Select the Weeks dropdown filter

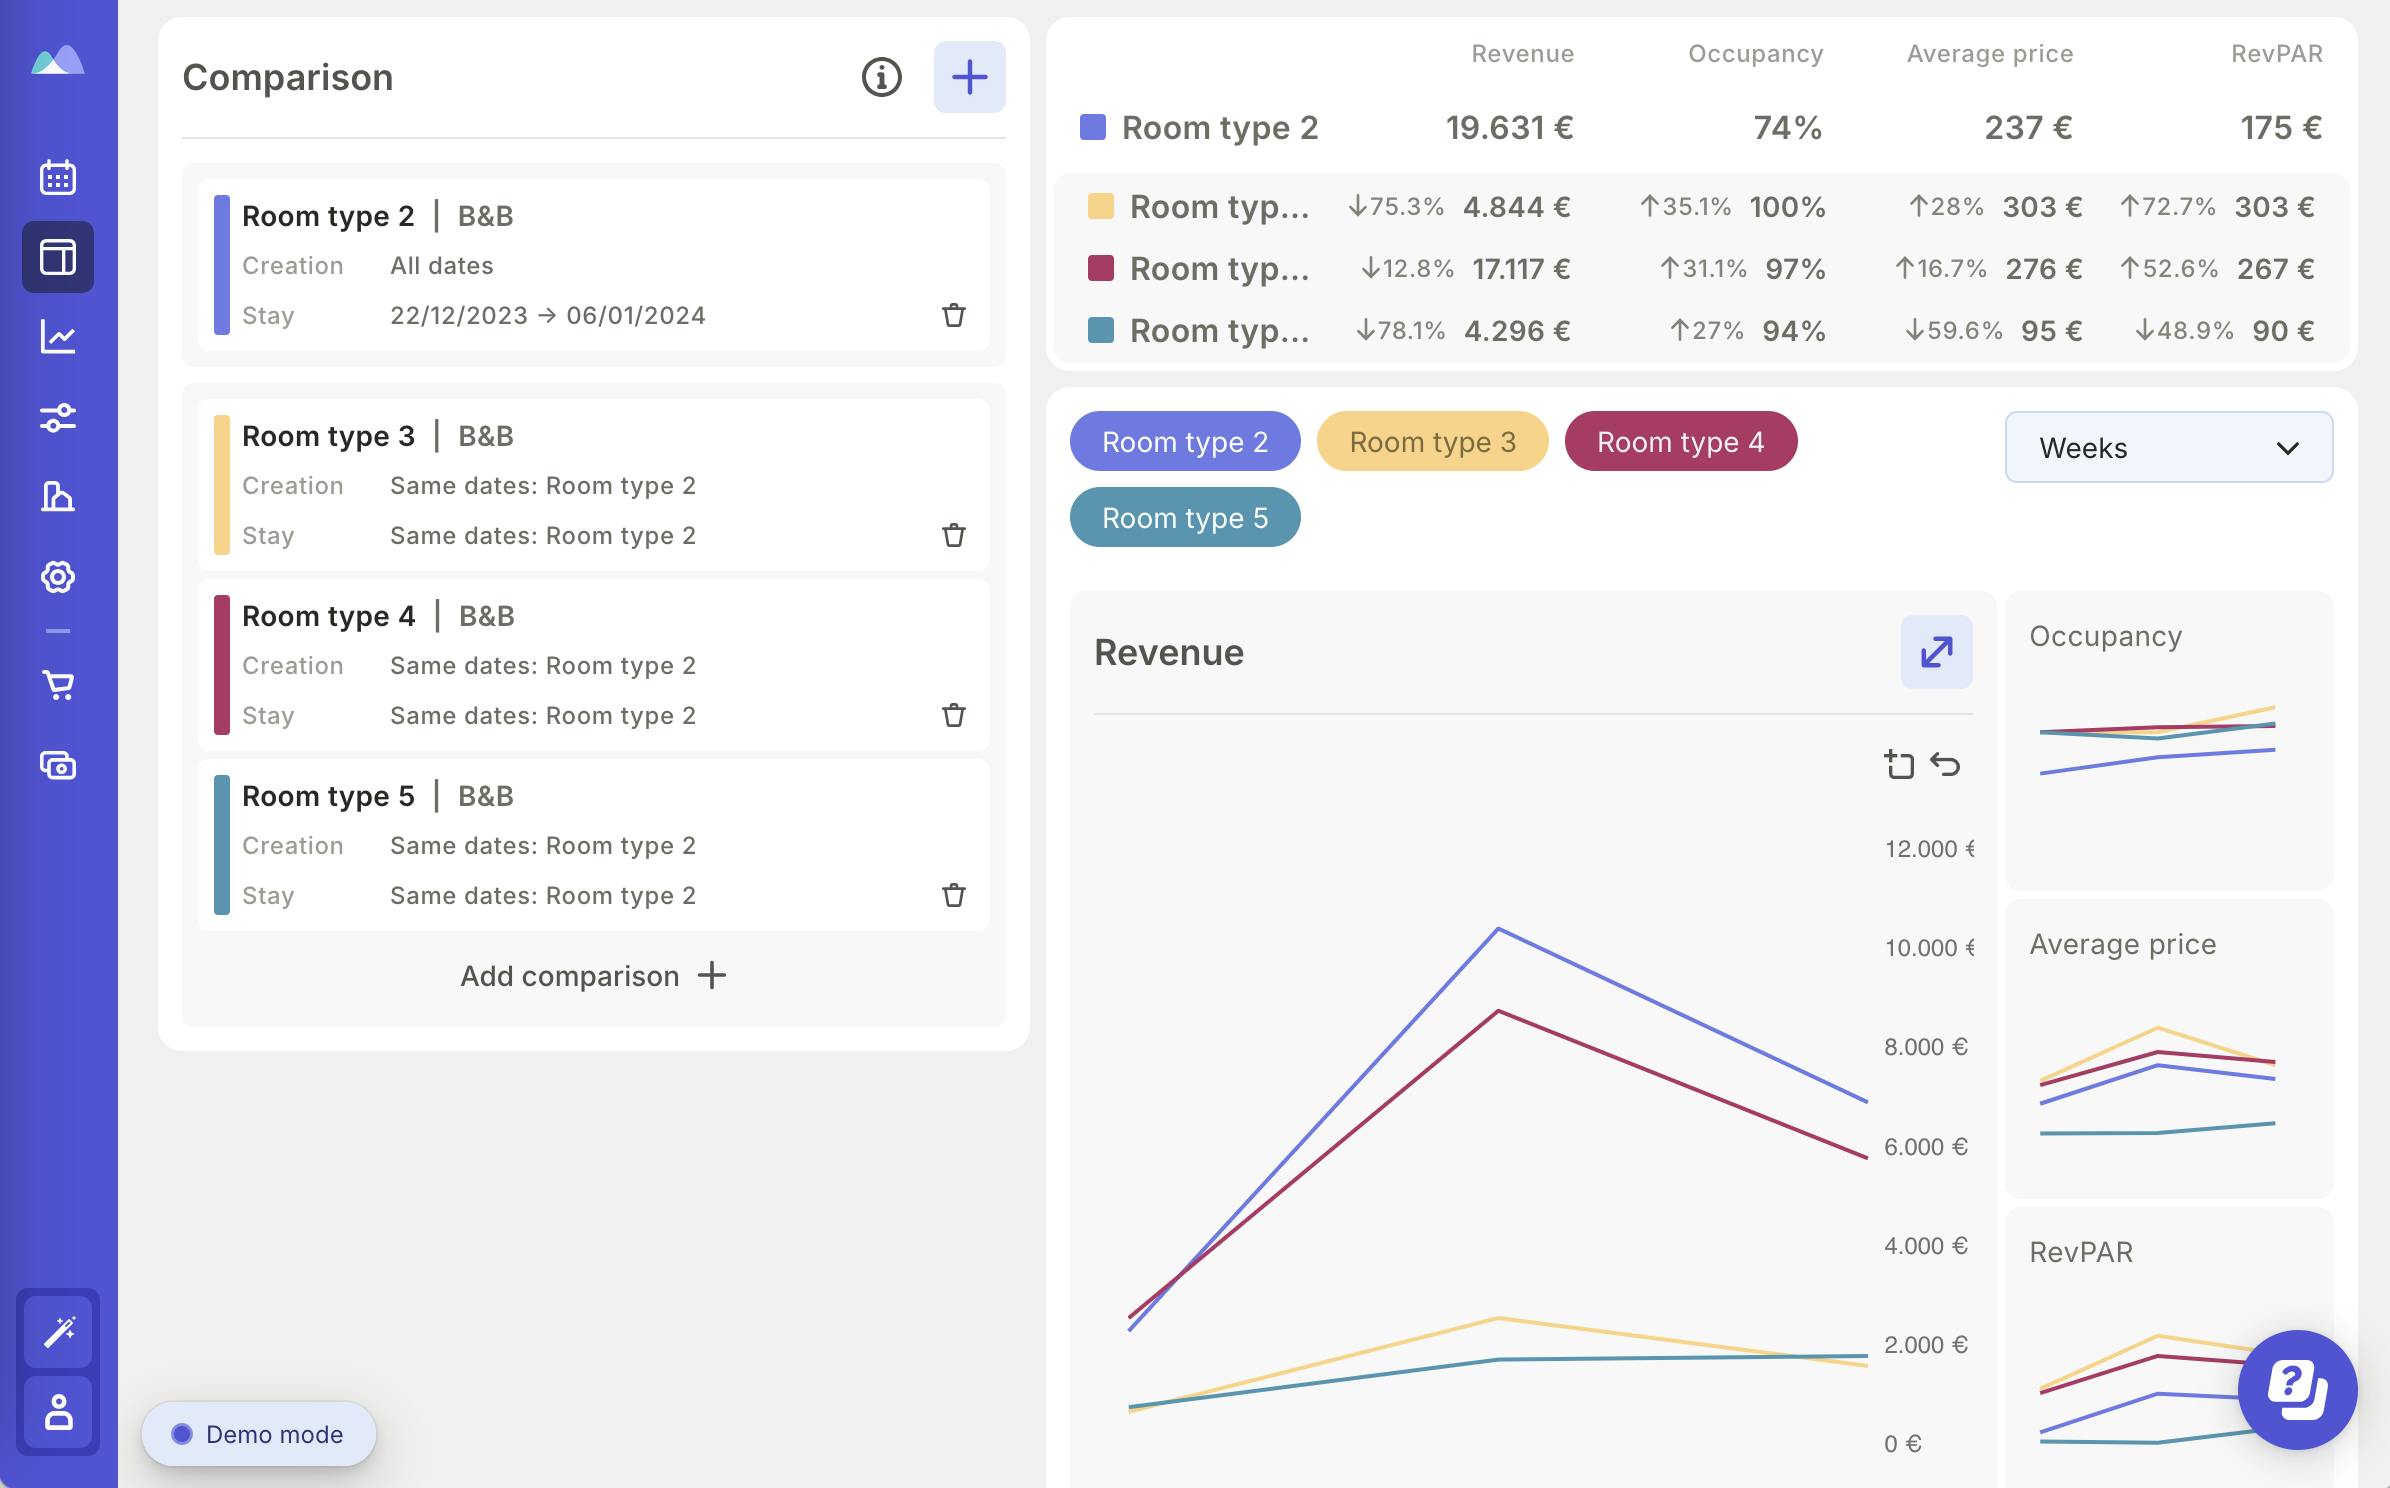point(2167,447)
